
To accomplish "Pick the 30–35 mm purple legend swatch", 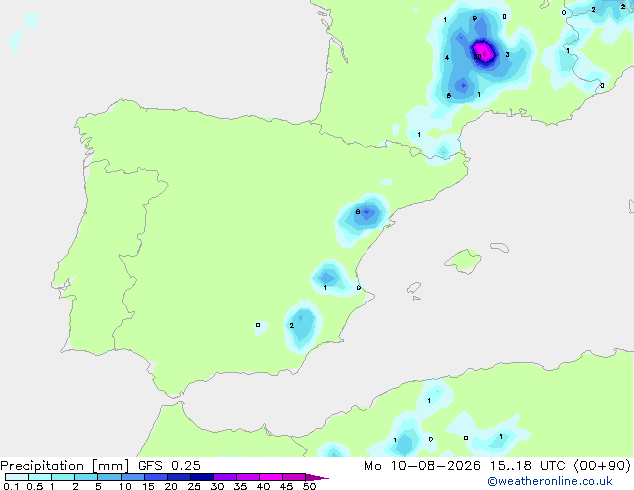I will tap(224, 477).
